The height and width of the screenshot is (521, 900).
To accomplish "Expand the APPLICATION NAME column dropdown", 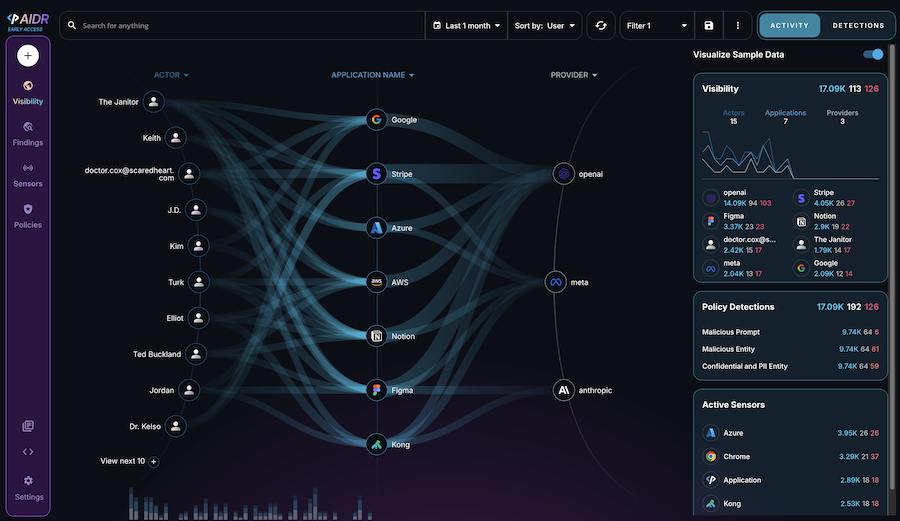I will pyautogui.click(x=373, y=75).
